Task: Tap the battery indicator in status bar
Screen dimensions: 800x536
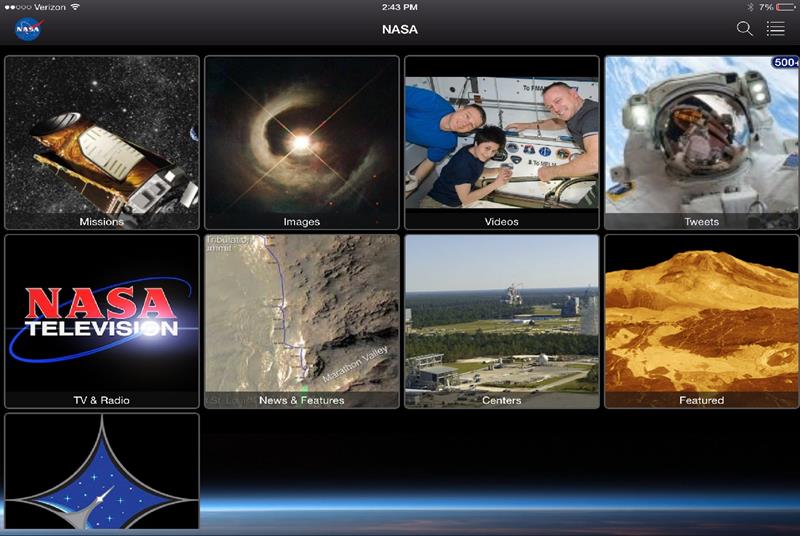Action: (x=786, y=7)
